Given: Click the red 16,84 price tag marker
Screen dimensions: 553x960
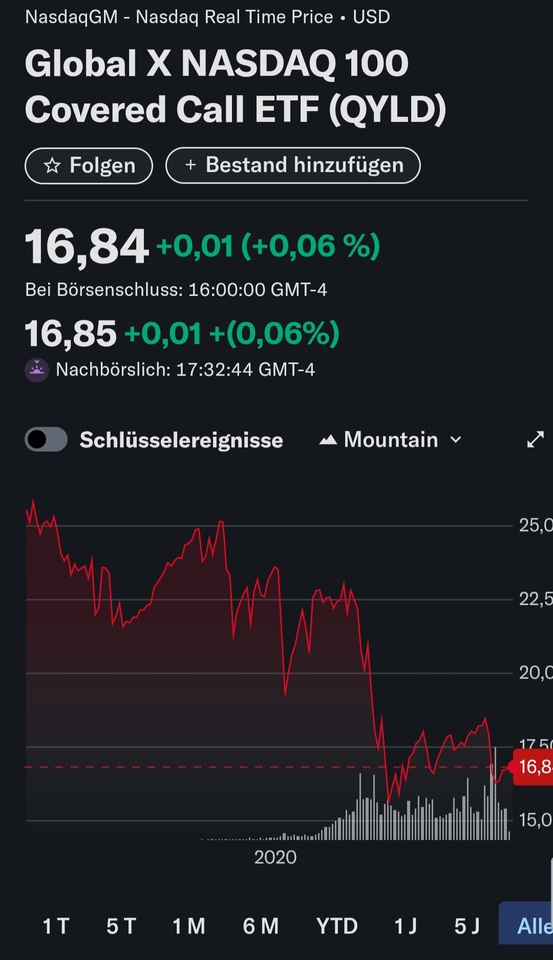Looking at the screenshot, I should 532,767.
